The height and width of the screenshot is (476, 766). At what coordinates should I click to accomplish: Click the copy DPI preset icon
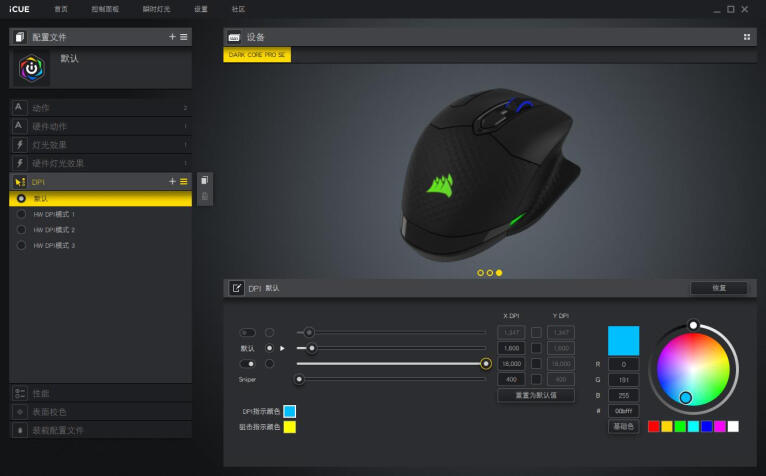[x=204, y=180]
